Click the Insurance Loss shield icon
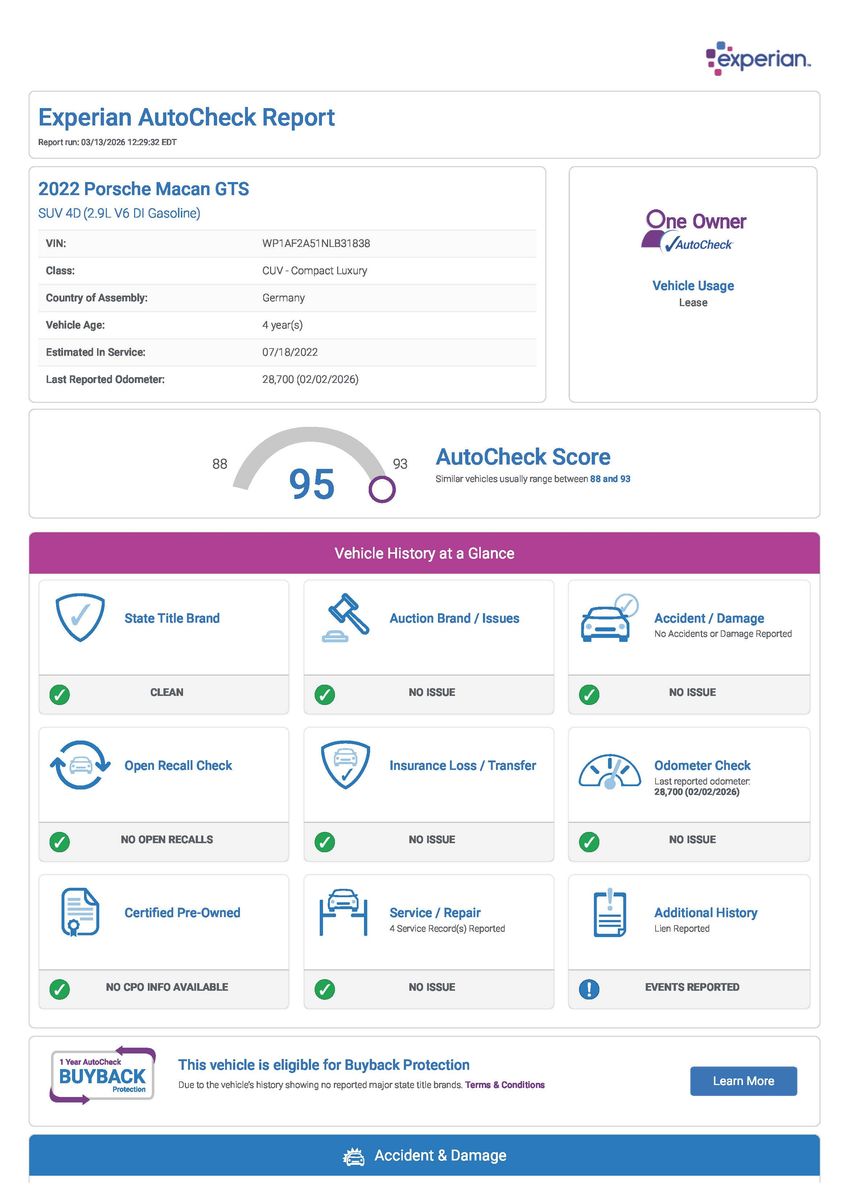 click(x=345, y=766)
